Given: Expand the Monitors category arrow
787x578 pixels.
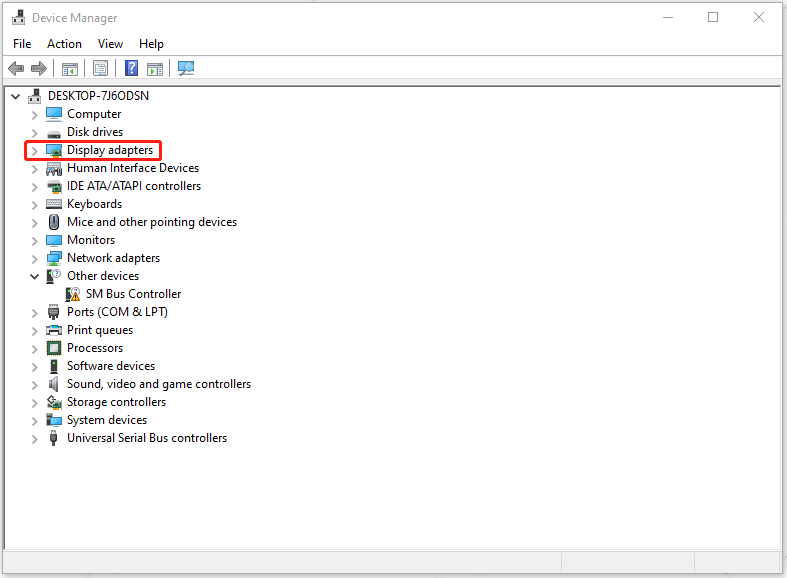Looking at the screenshot, I should pyautogui.click(x=34, y=241).
